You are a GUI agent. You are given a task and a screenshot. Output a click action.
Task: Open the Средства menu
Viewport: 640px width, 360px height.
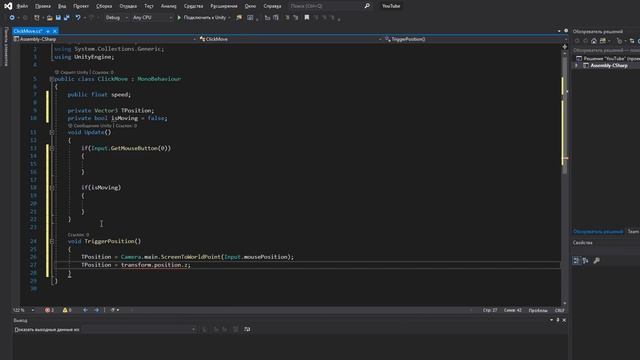[193, 6]
